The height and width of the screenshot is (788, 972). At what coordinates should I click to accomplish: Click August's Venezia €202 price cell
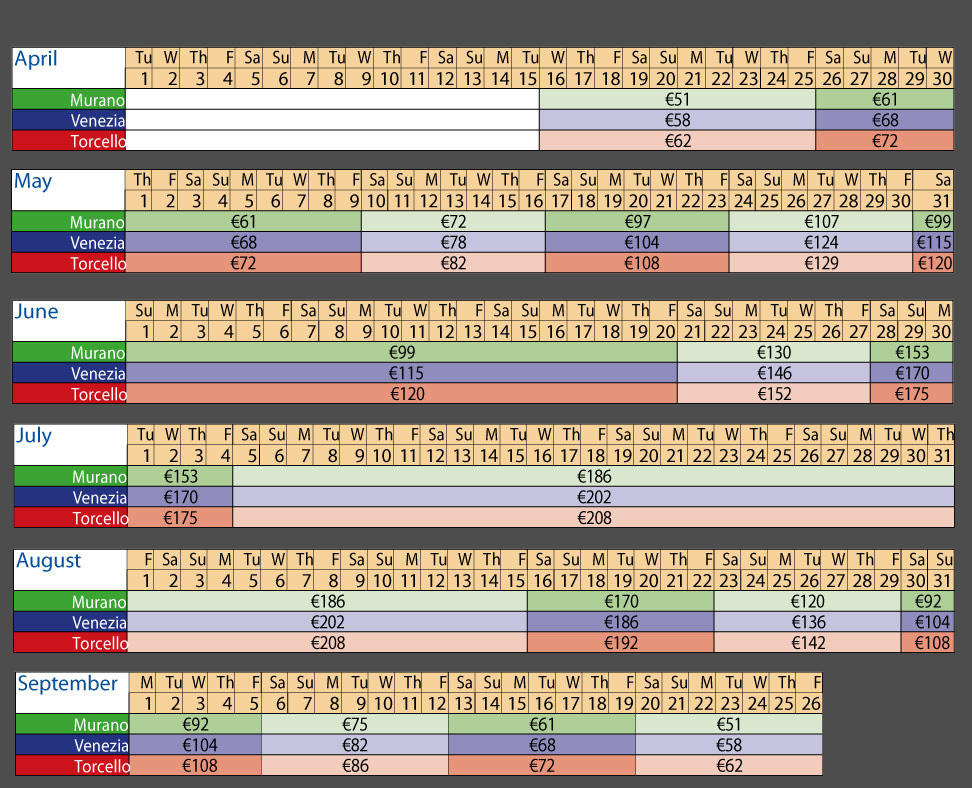(327, 622)
